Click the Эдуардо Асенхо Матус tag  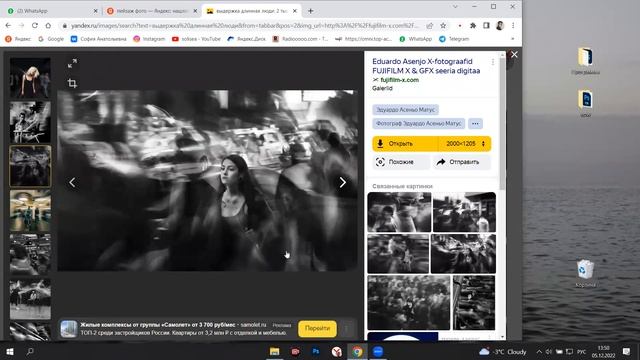[x=405, y=110]
